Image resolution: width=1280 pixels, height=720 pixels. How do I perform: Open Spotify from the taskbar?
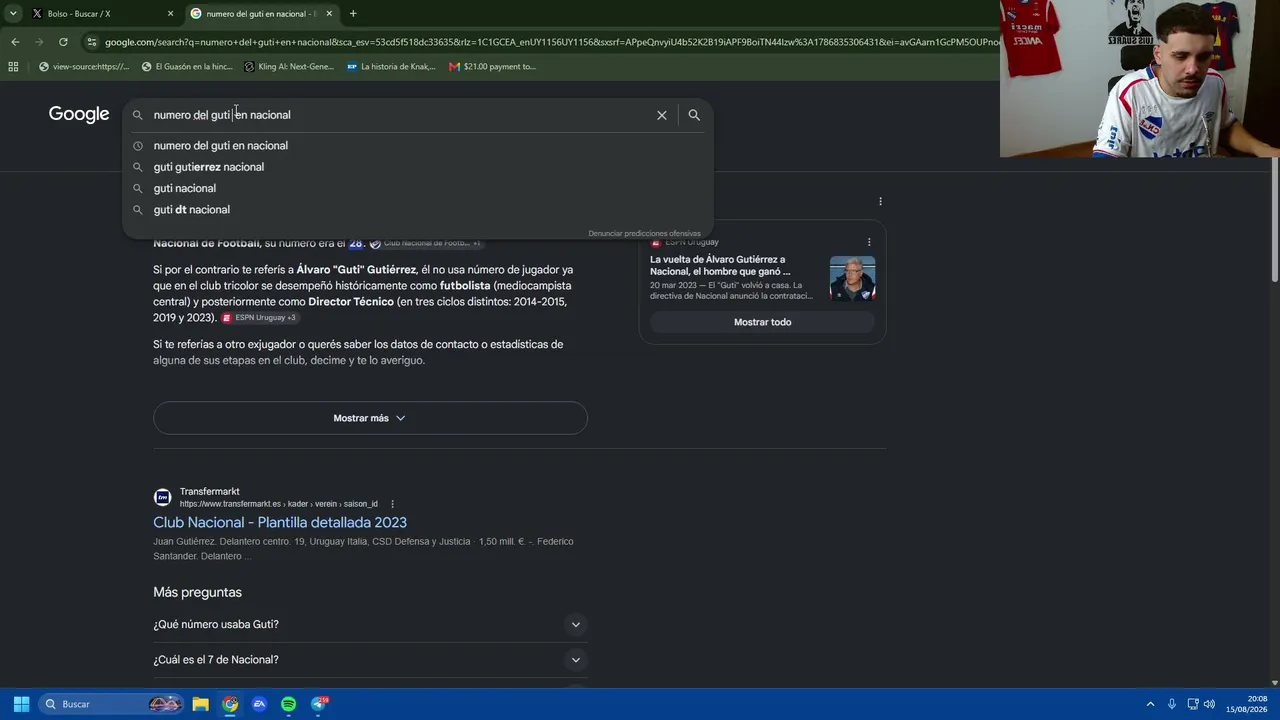click(x=288, y=704)
